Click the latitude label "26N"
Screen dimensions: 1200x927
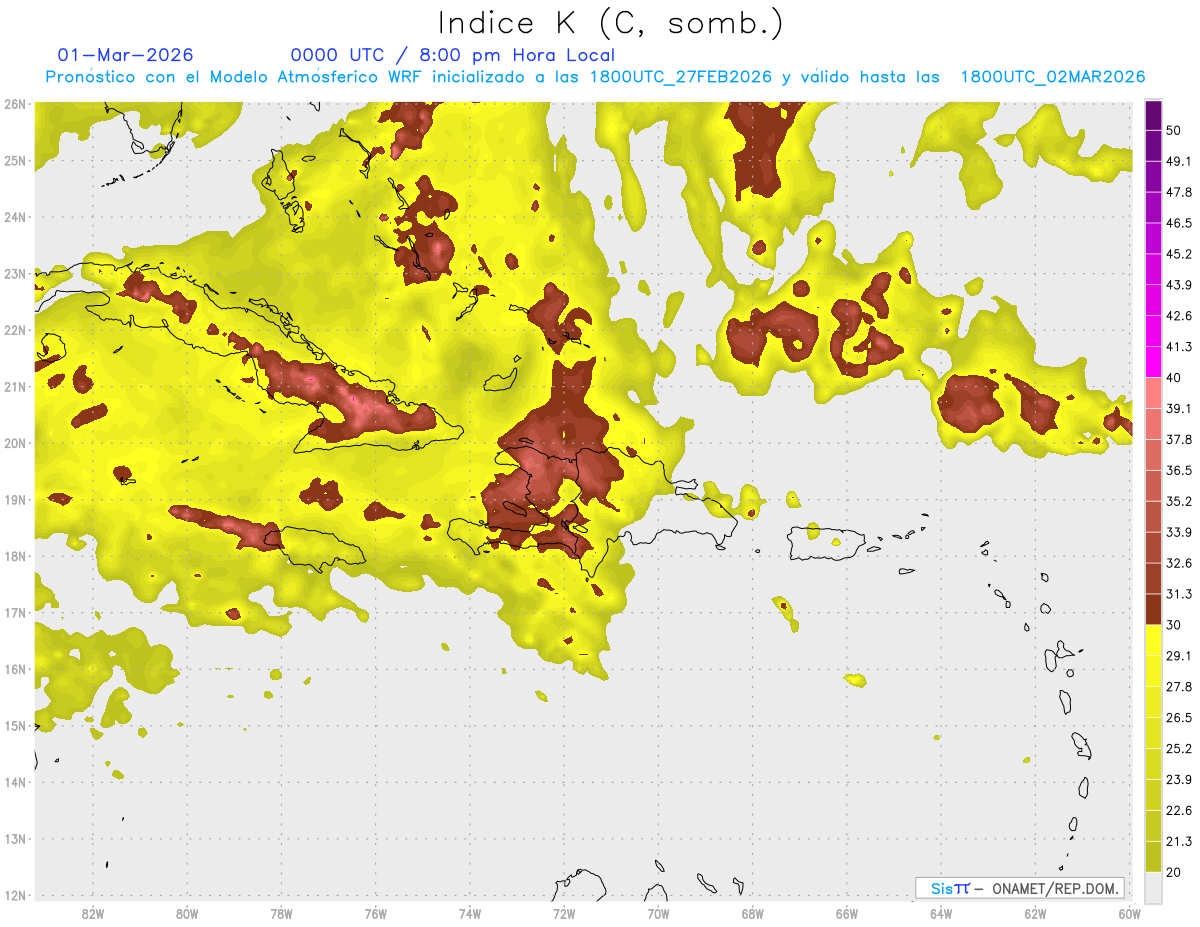15,104
